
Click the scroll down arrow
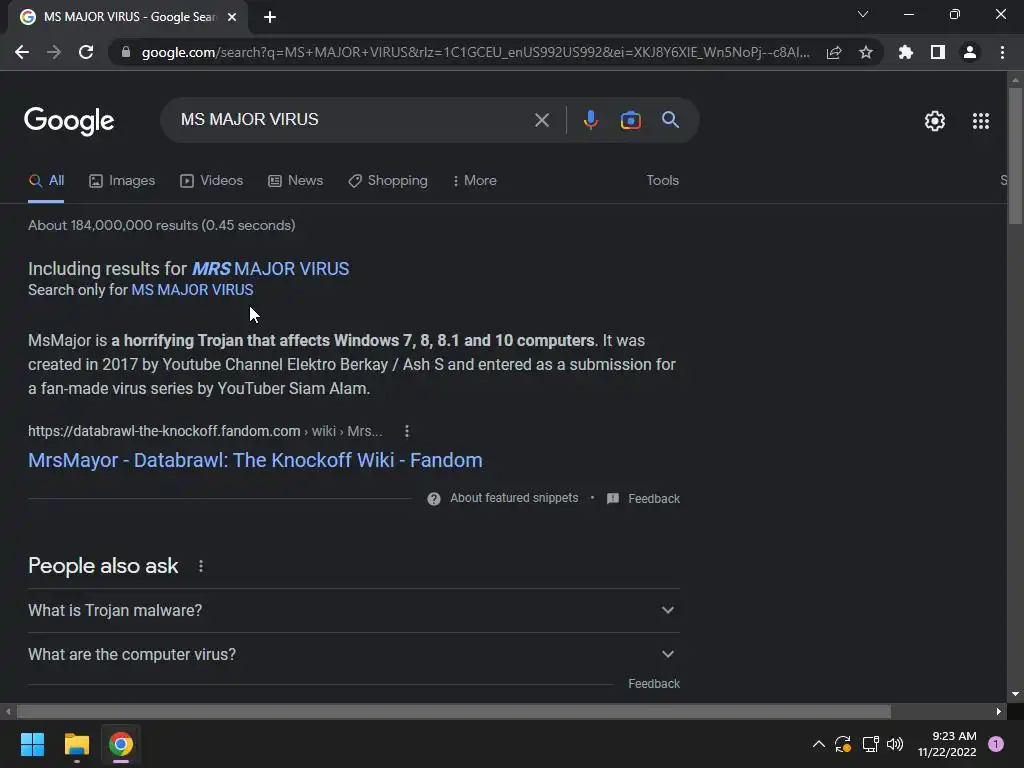coord(1015,694)
